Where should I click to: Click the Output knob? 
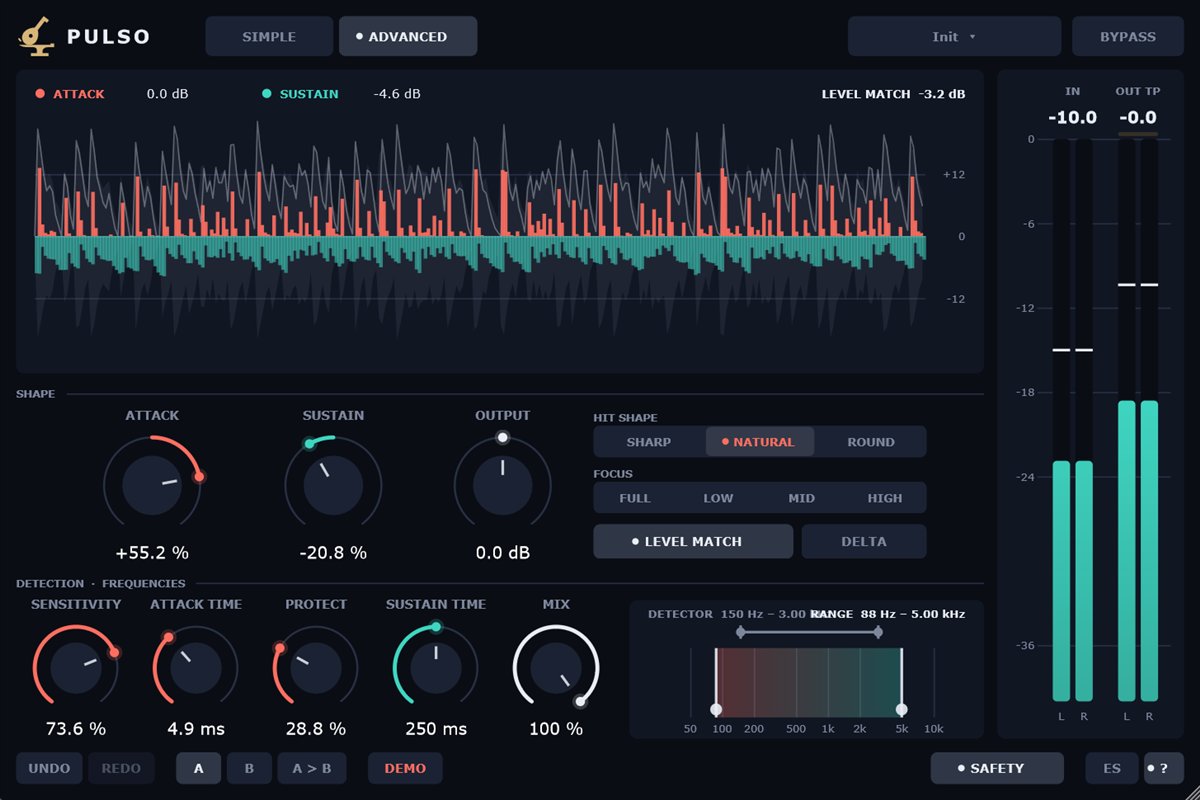click(x=502, y=486)
